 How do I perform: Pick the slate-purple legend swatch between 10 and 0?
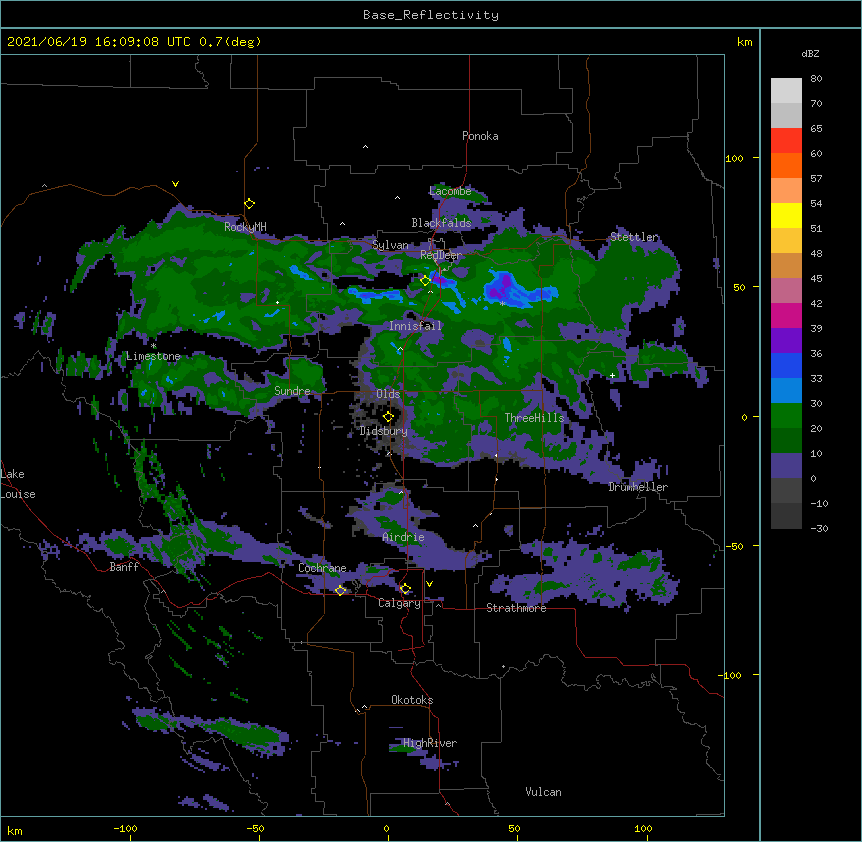click(x=786, y=466)
